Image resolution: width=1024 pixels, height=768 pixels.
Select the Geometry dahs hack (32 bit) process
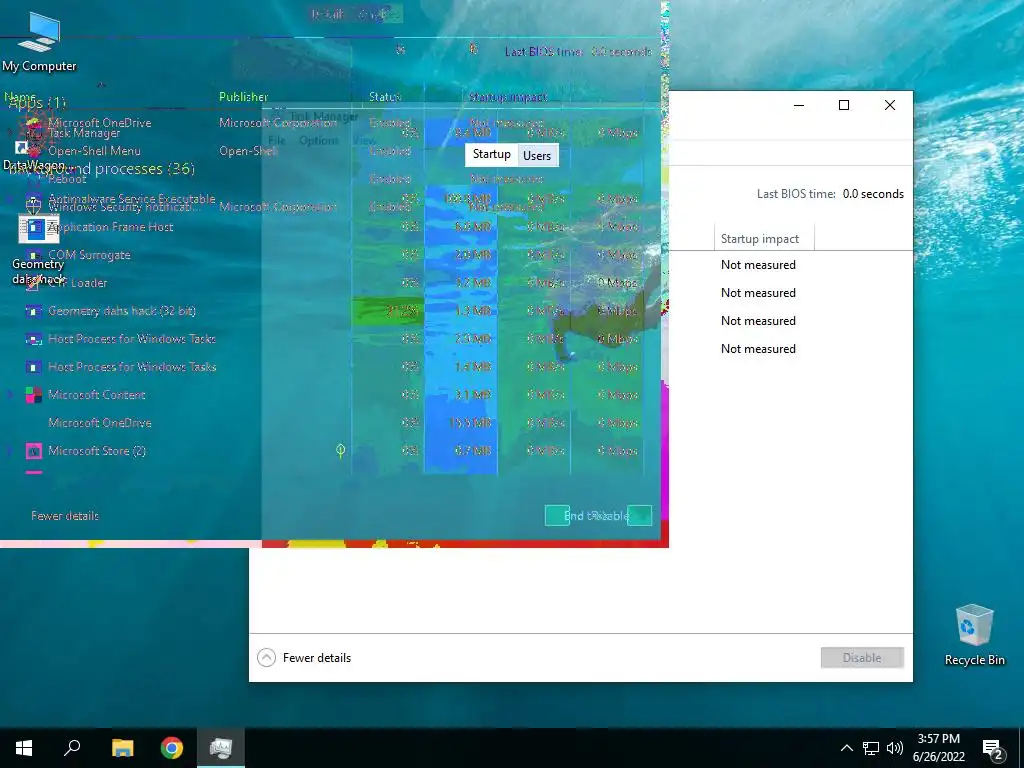(122, 312)
